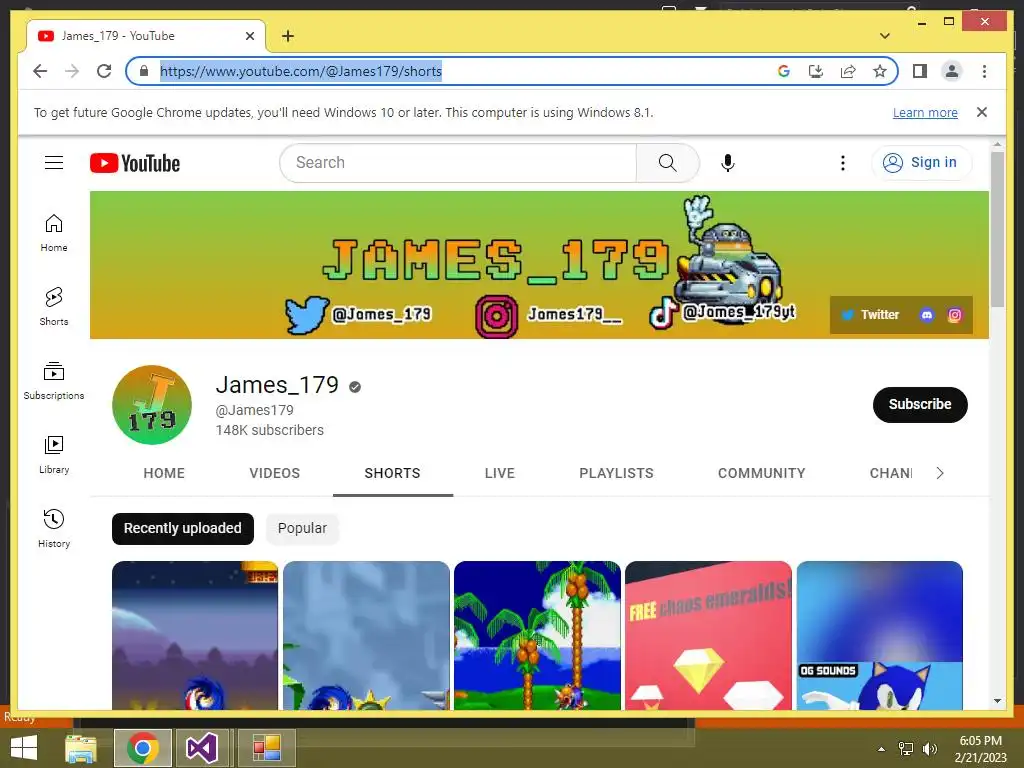Go to Home in the sidebar
Viewport: 1024px width, 768px height.
pyautogui.click(x=54, y=233)
